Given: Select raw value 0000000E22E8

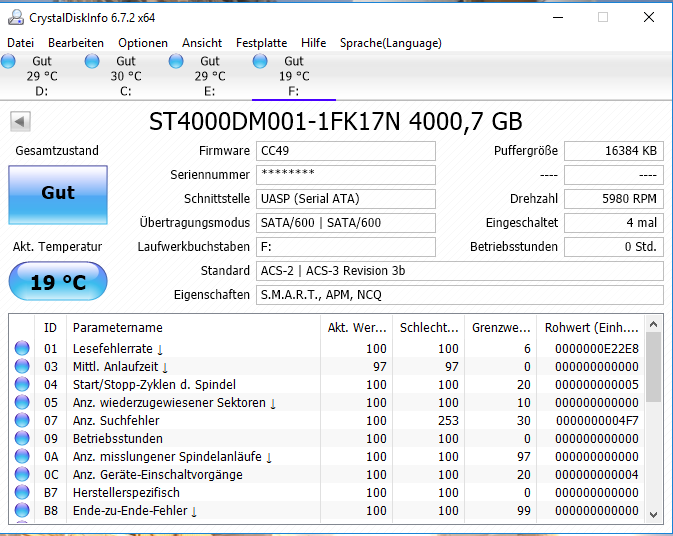Looking at the screenshot, I should (x=597, y=348).
